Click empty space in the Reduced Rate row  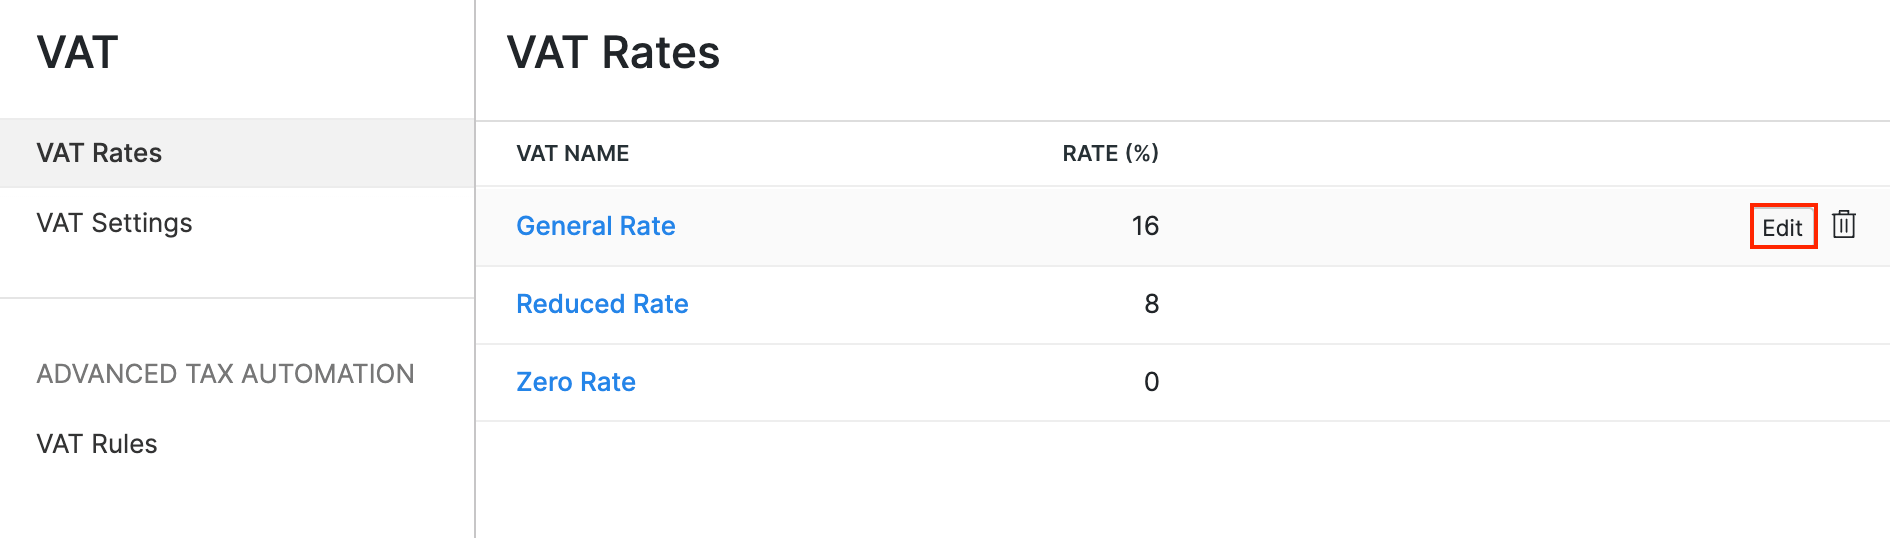tap(1450, 304)
